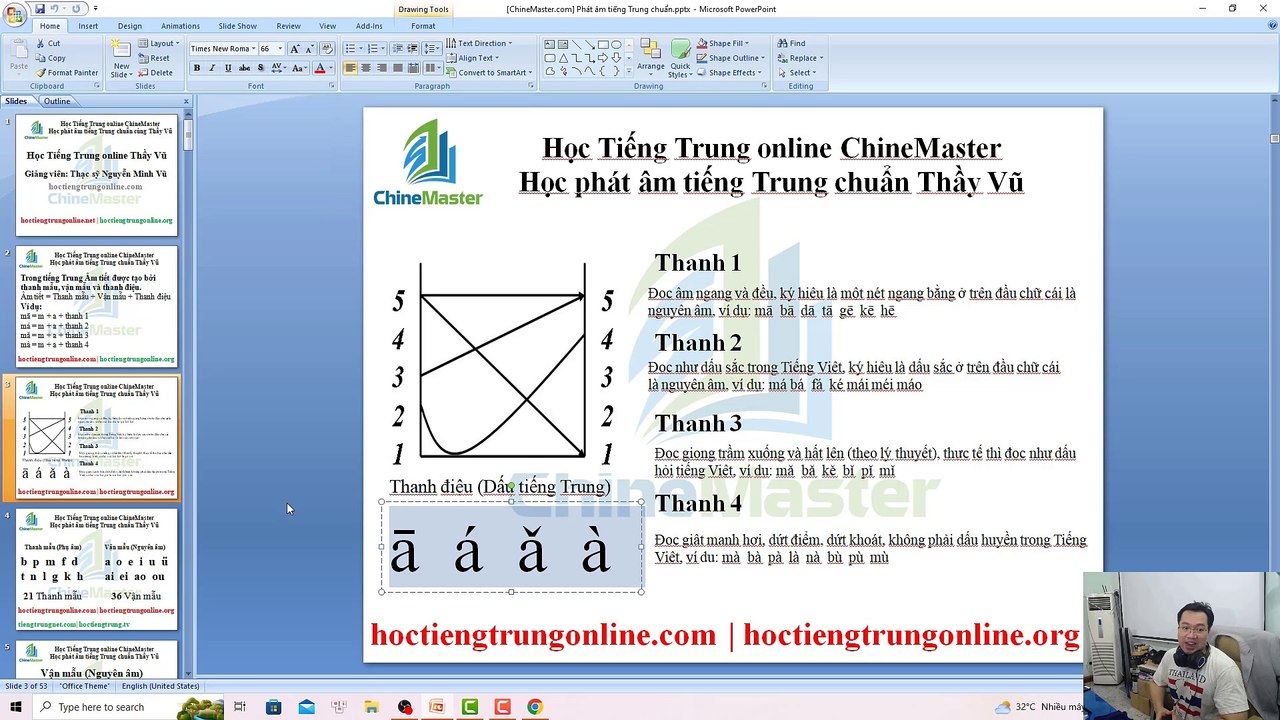Open the Arrange menu
This screenshot has height=720, width=1280.
point(651,57)
